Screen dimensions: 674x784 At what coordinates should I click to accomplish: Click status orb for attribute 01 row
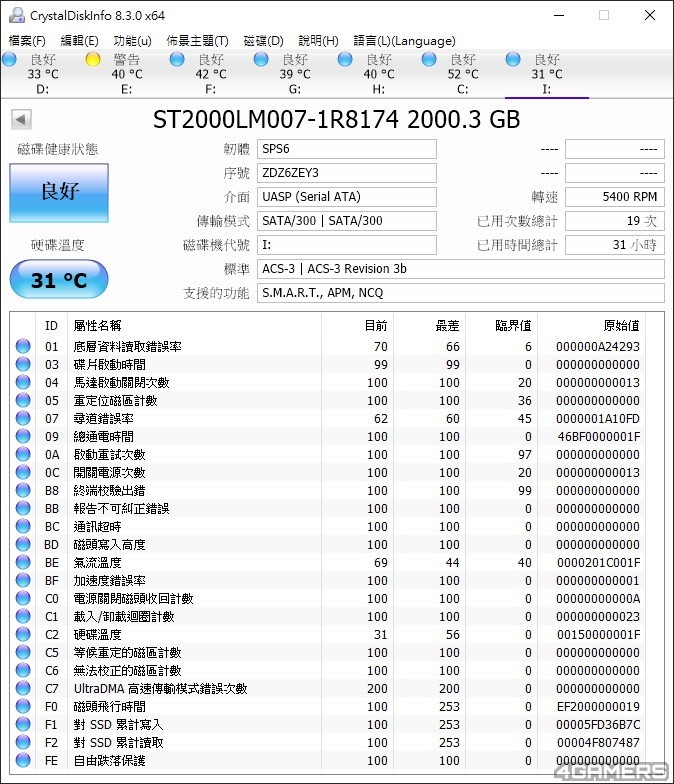click(x=23, y=346)
